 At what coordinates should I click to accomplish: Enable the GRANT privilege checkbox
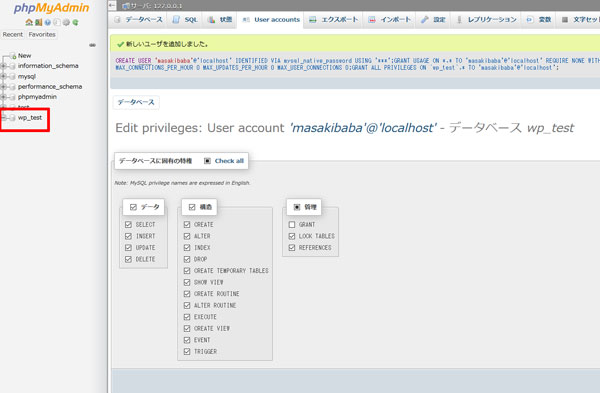tap(292, 225)
